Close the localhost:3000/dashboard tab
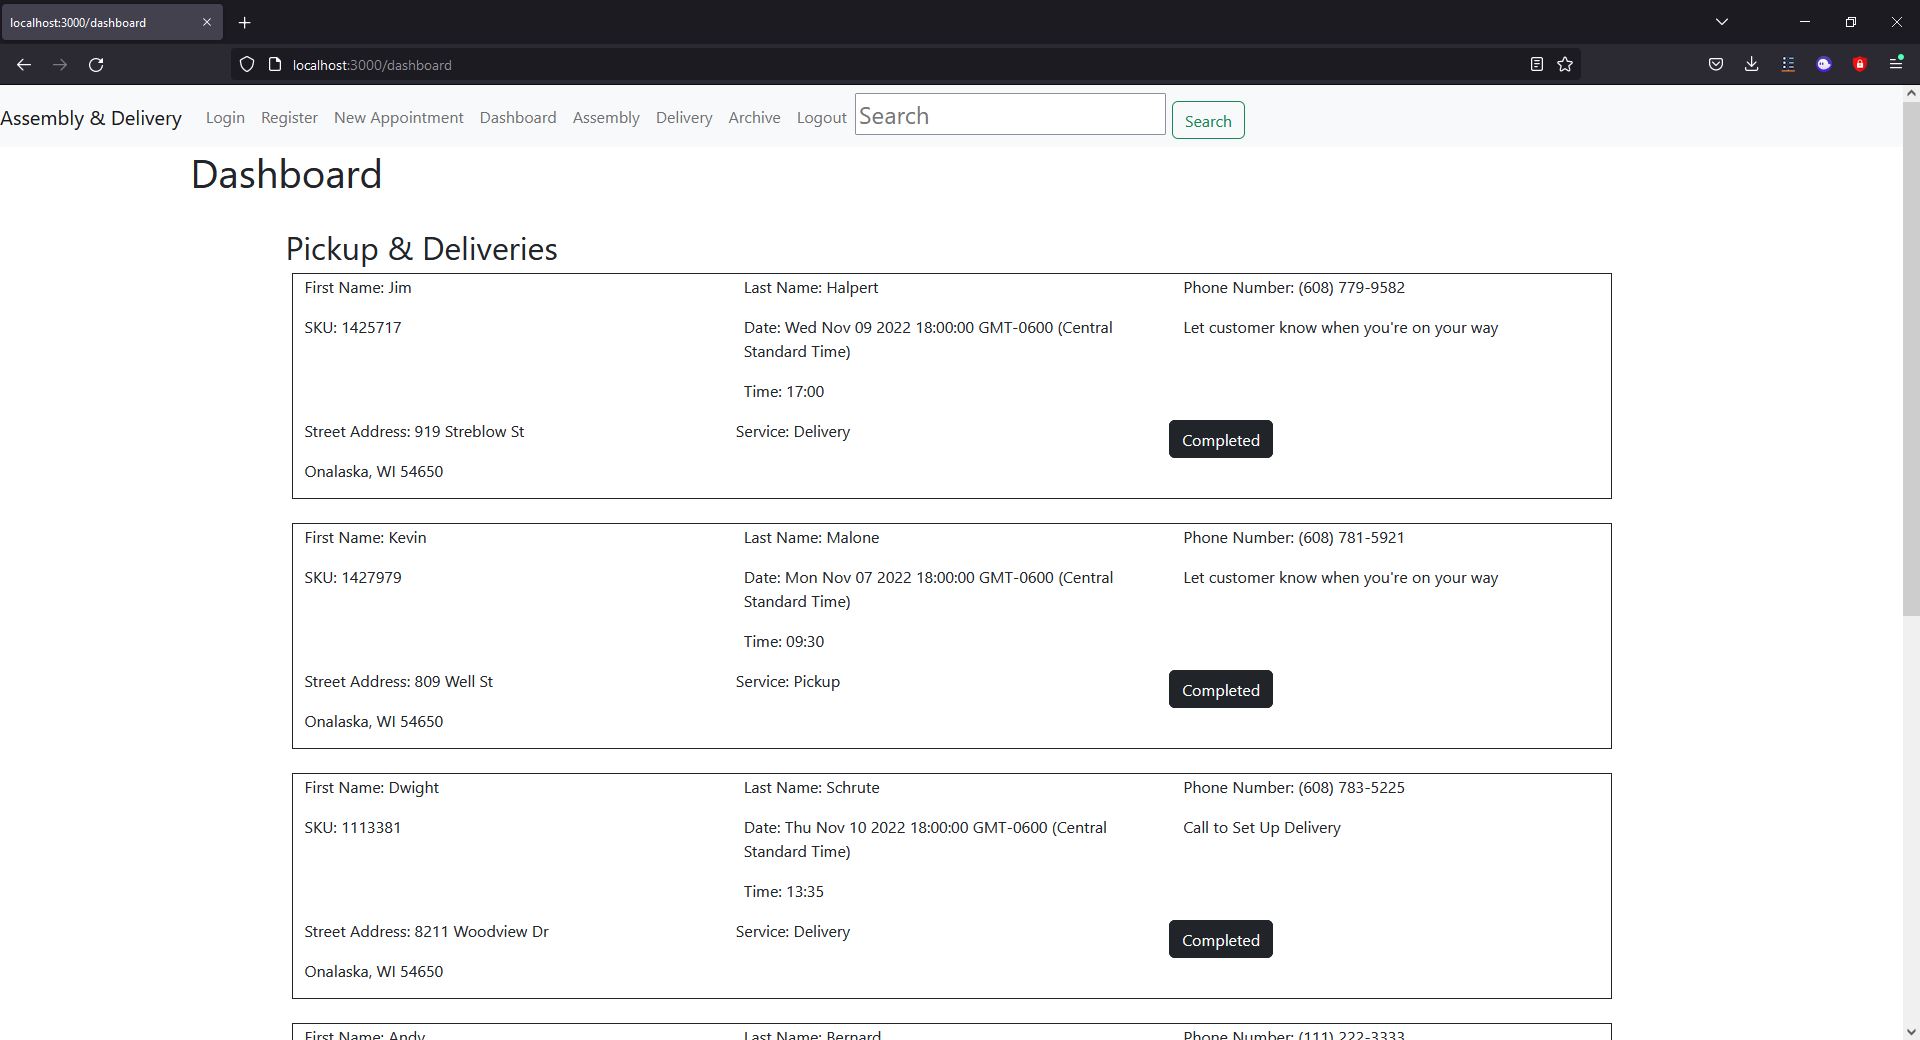1920x1040 pixels. pyautogui.click(x=207, y=22)
